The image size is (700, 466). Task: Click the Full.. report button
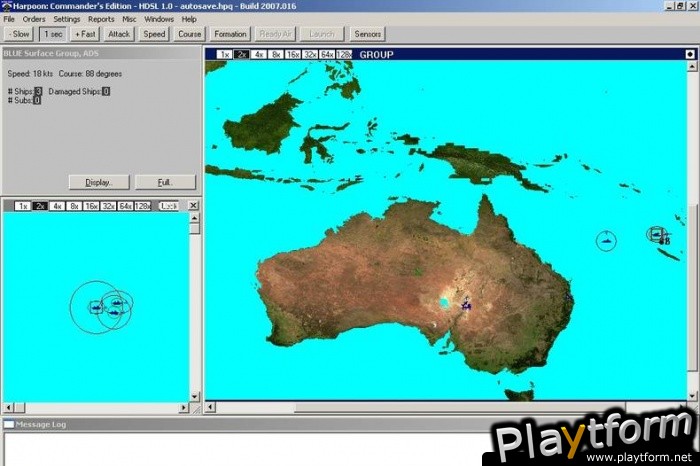165,182
